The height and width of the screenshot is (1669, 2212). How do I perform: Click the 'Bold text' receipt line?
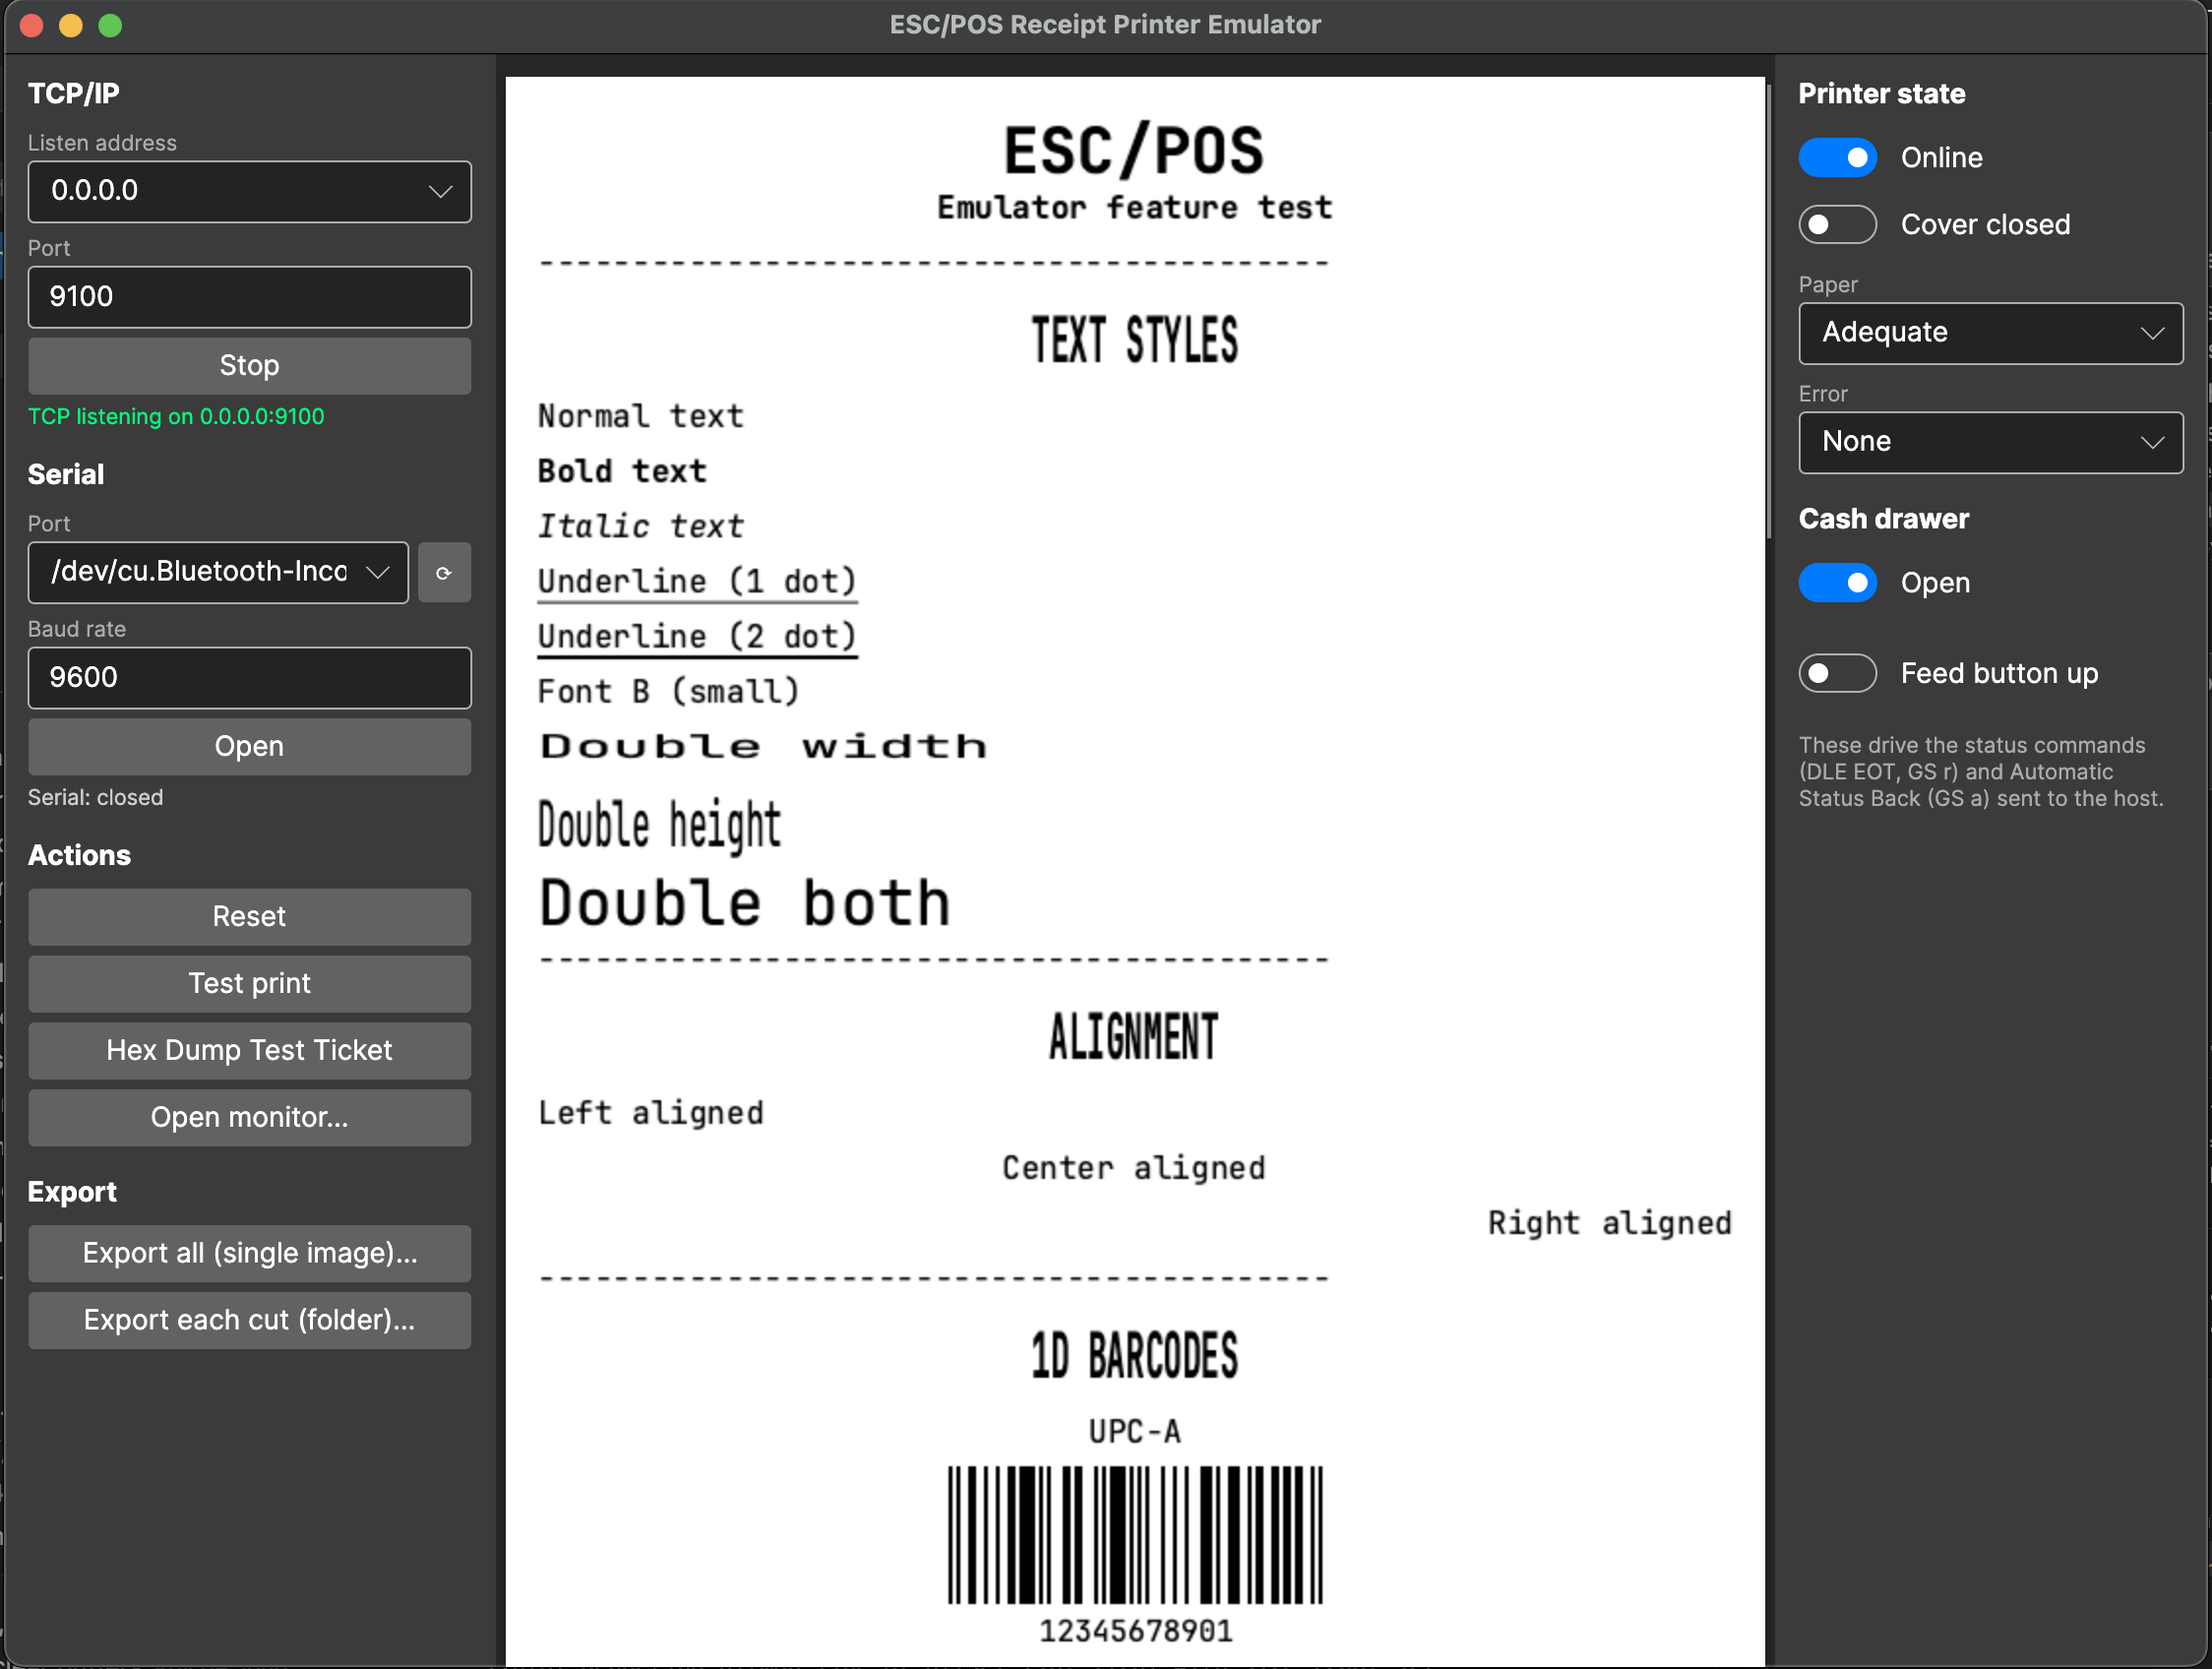tap(622, 471)
